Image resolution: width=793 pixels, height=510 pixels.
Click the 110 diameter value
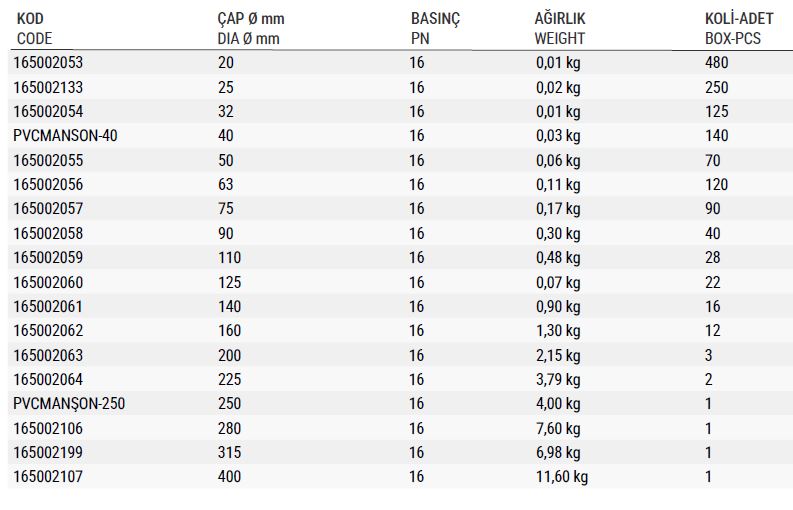[x=230, y=258]
